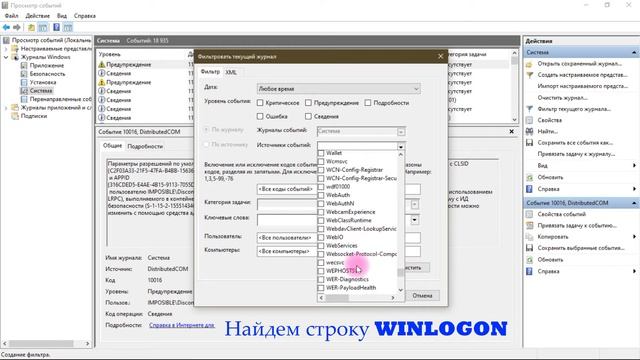Screen dimensions: 640x360
Task: Switch to event Подробности tab
Action: pos(145,146)
